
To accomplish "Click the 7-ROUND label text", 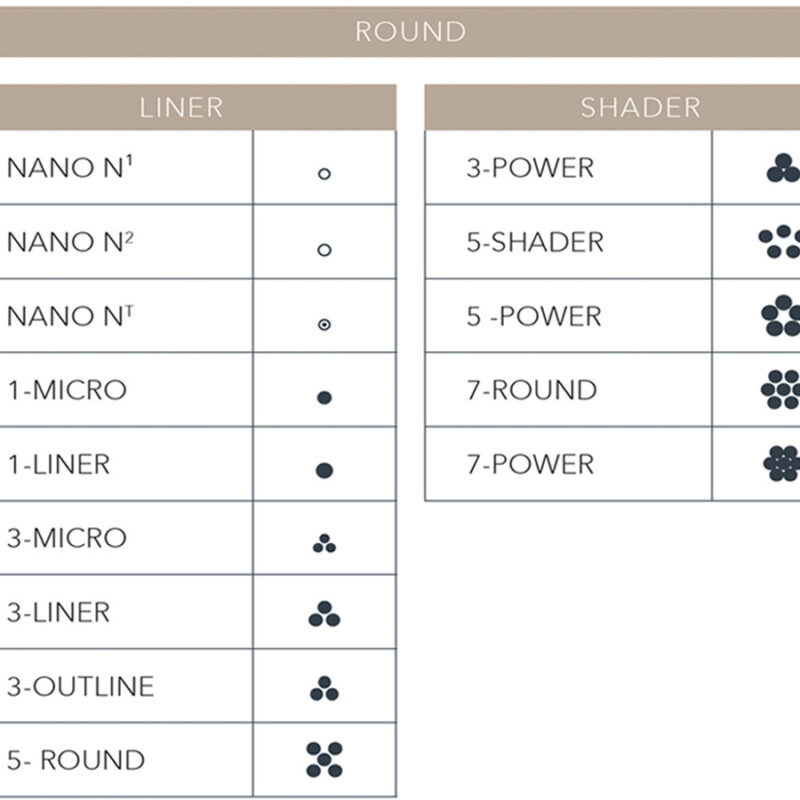I will [x=531, y=390].
